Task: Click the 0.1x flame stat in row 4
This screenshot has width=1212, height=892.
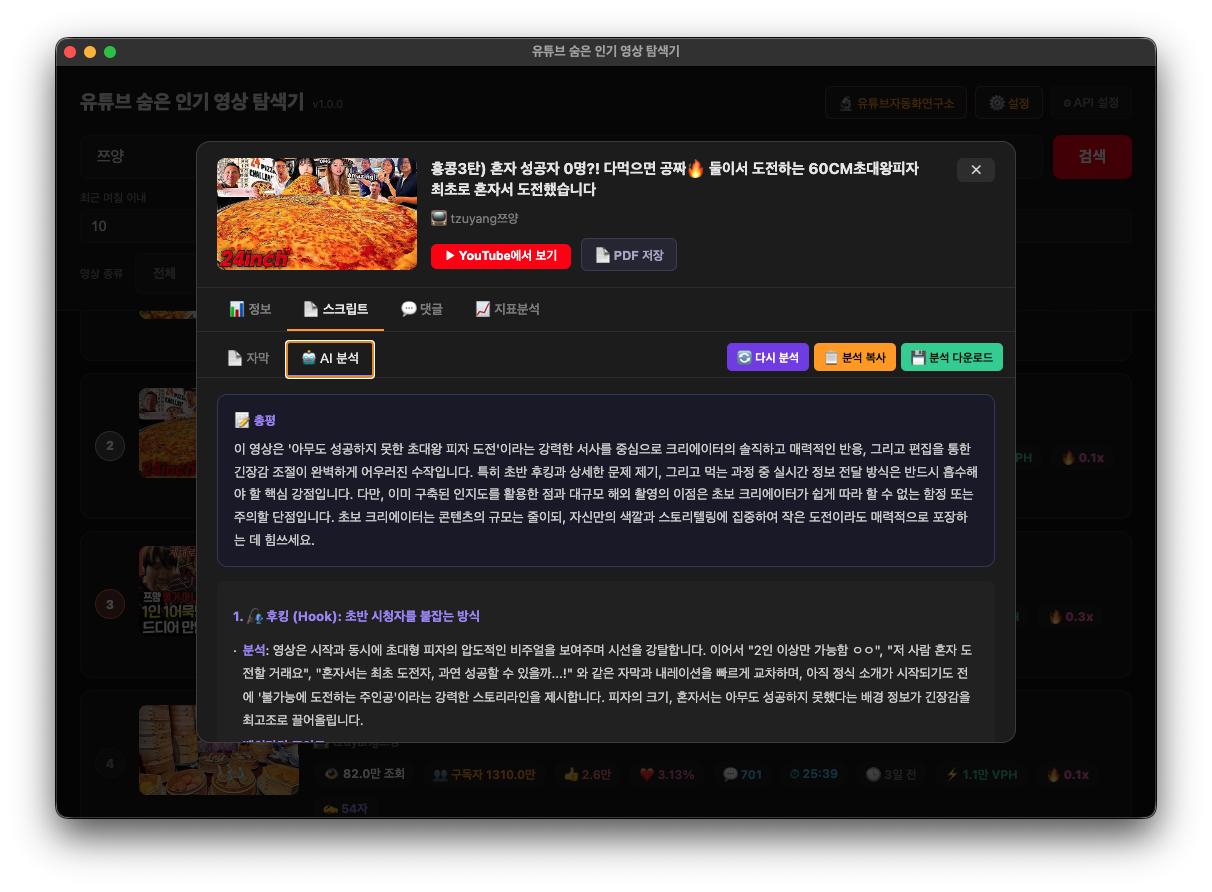Action: point(1069,774)
